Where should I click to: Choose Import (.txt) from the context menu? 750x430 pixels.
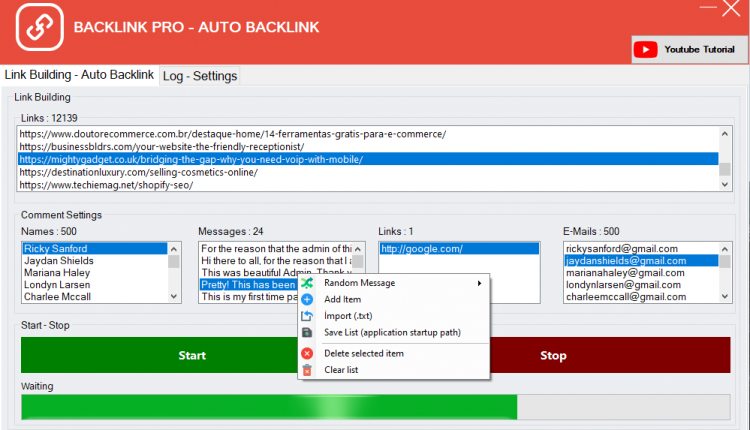point(394,316)
